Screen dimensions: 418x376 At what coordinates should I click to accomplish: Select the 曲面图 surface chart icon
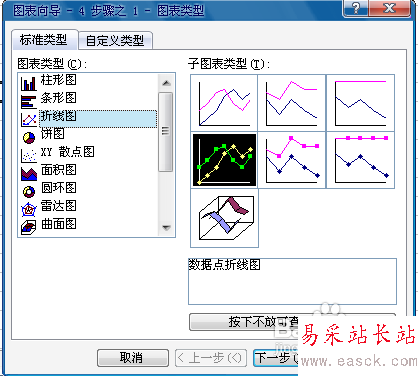(x=28, y=228)
